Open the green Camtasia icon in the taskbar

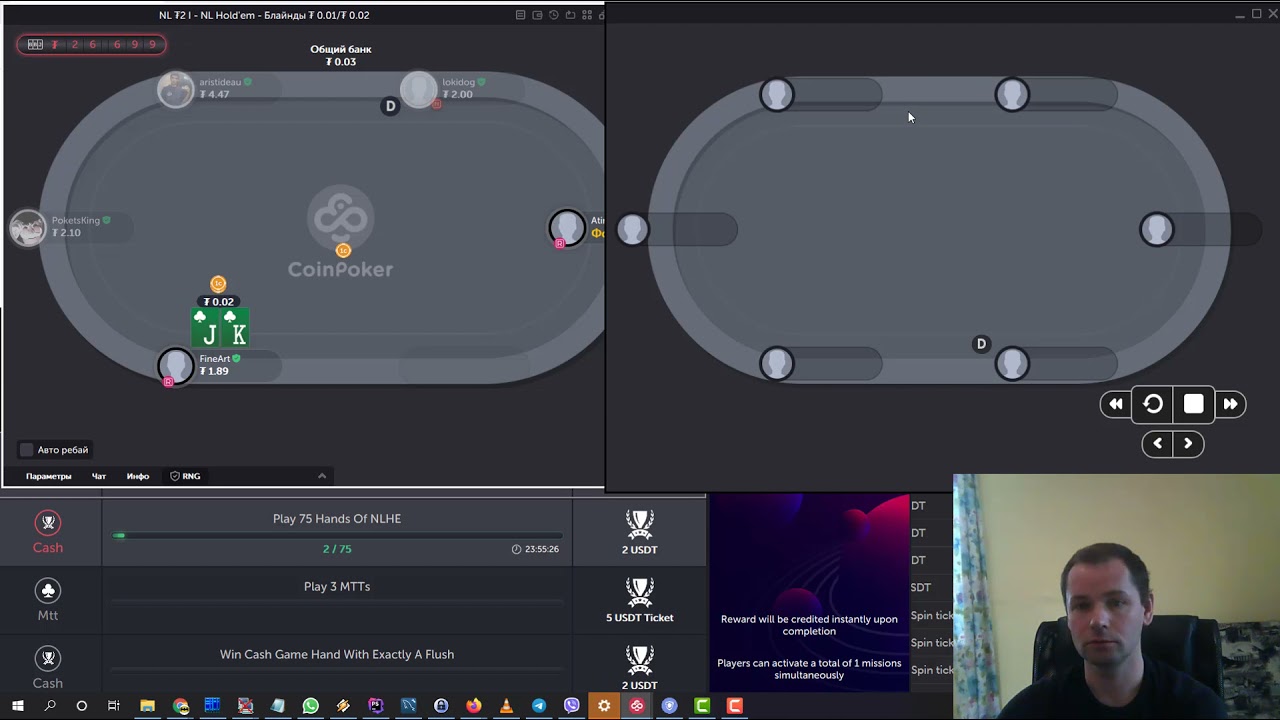point(702,706)
